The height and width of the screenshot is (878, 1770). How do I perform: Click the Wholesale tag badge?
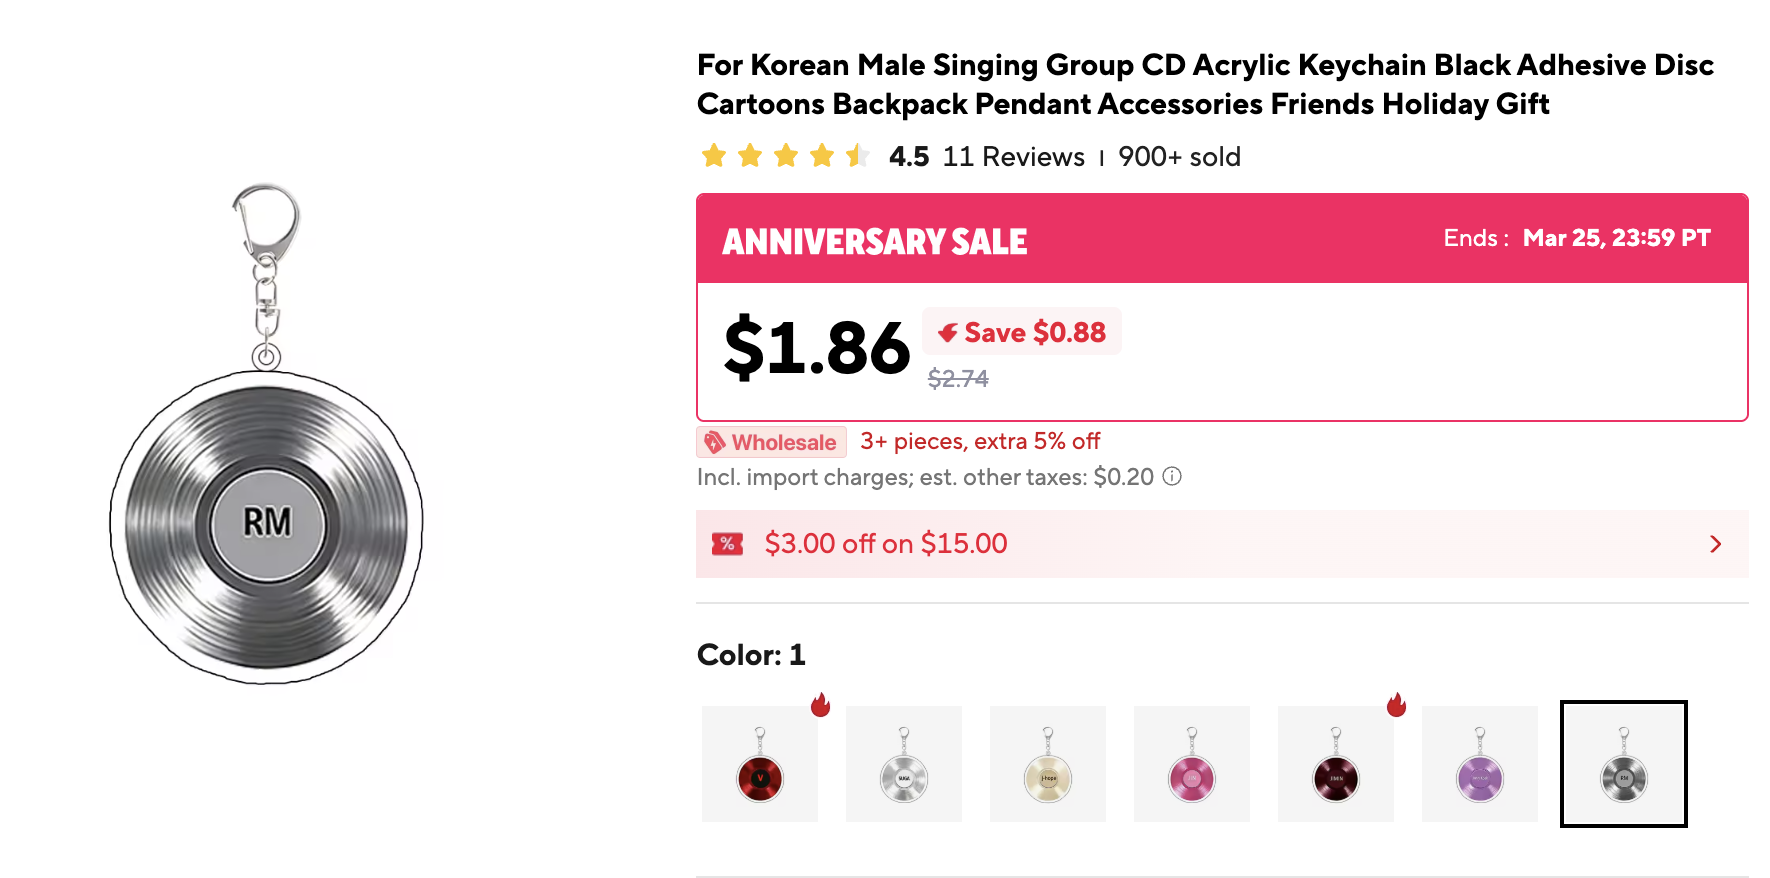click(x=771, y=442)
